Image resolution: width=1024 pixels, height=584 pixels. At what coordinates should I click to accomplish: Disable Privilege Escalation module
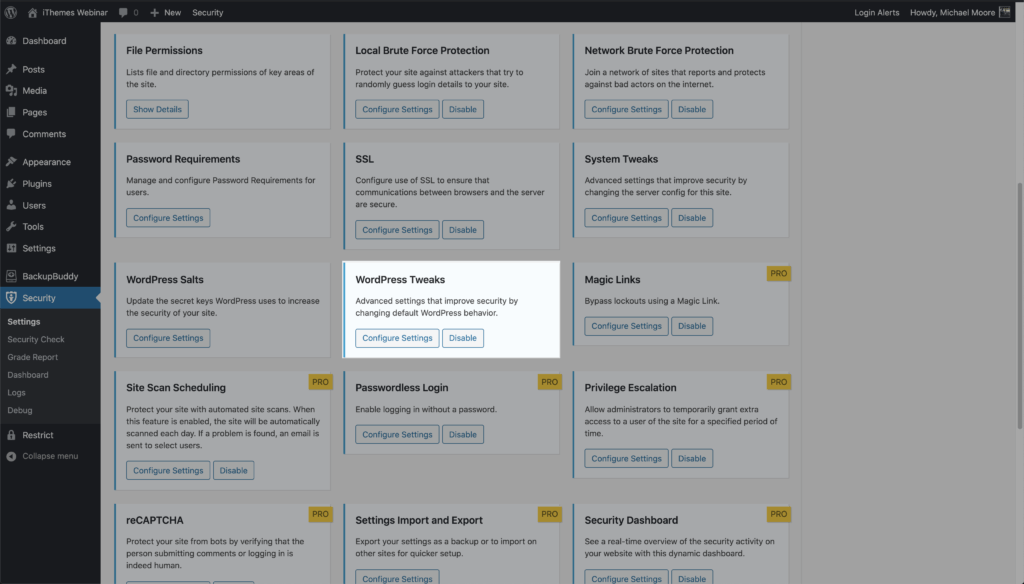point(692,459)
